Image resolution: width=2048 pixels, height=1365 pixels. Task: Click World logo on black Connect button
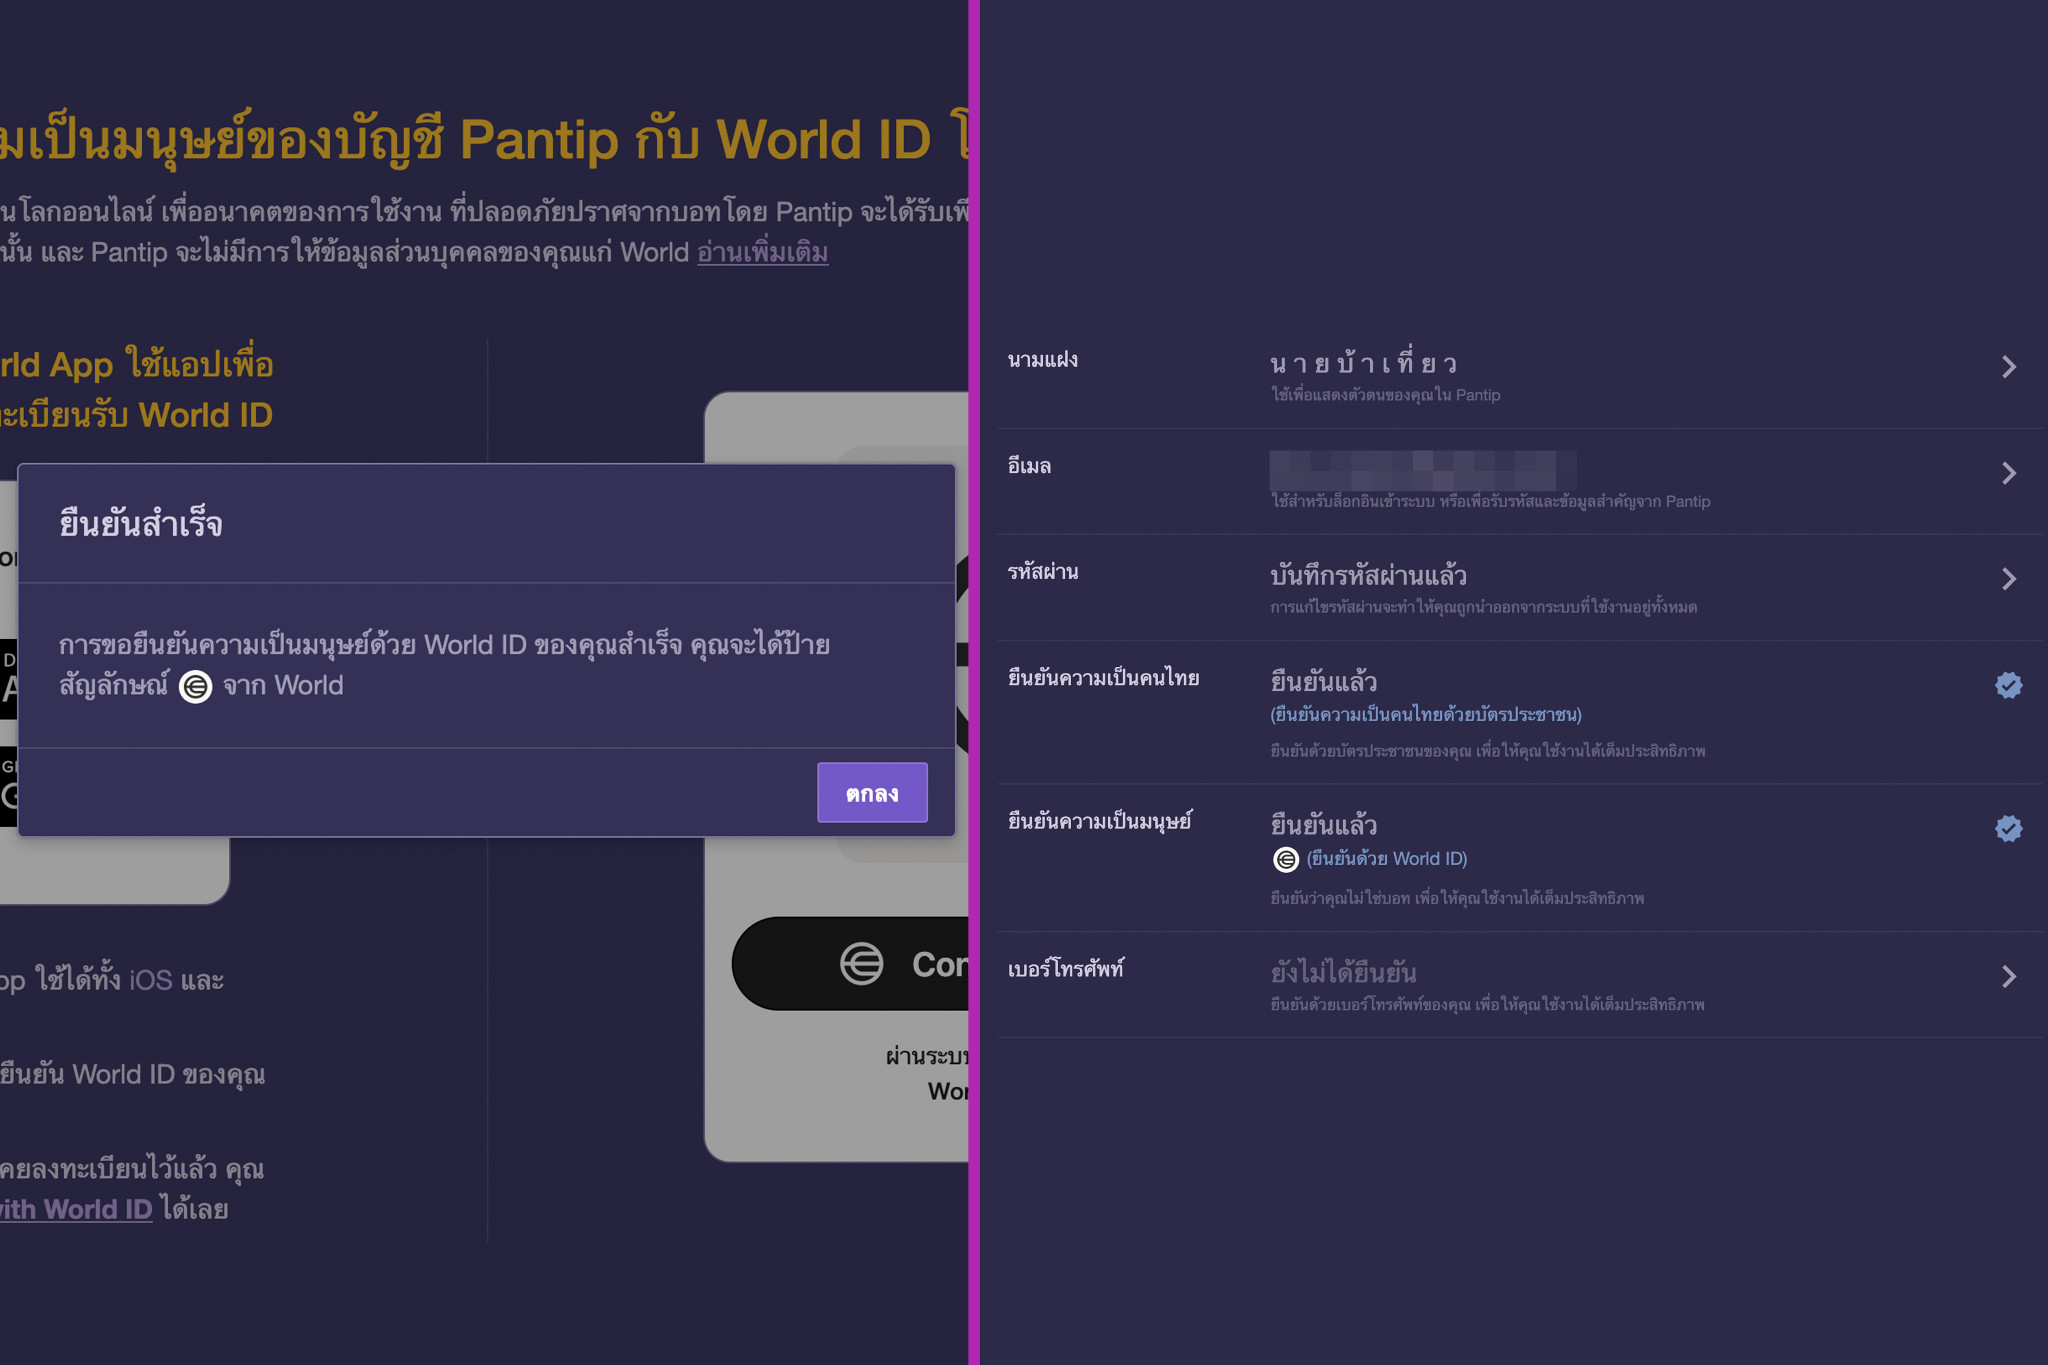click(861, 964)
